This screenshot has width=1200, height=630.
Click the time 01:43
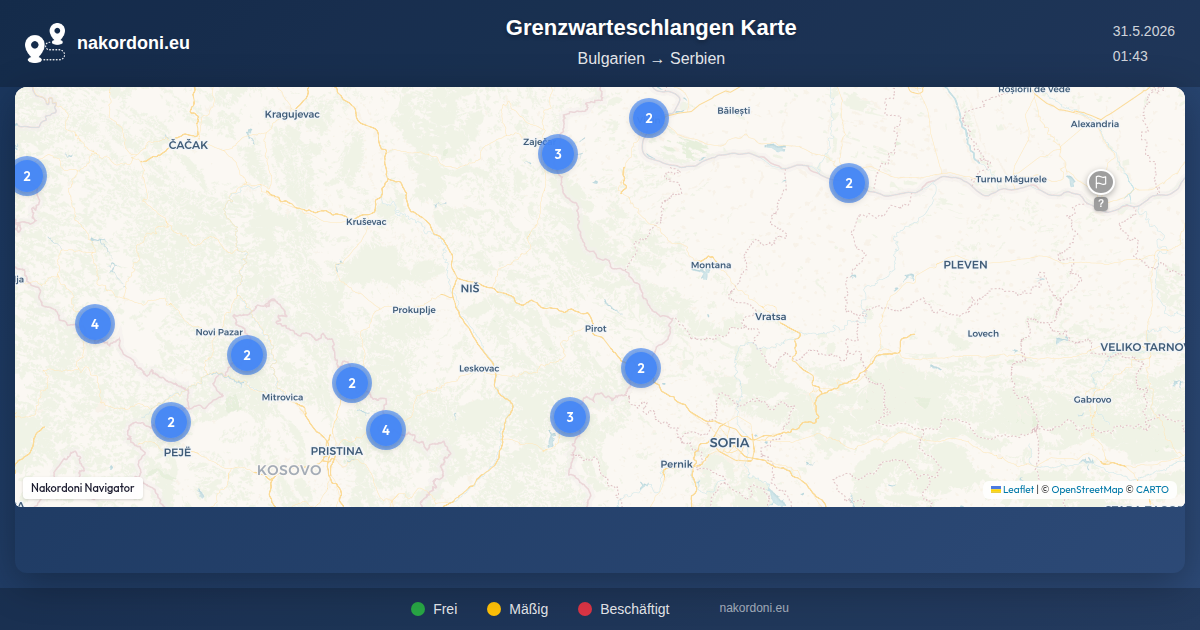pyautogui.click(x=1130, y=56)
